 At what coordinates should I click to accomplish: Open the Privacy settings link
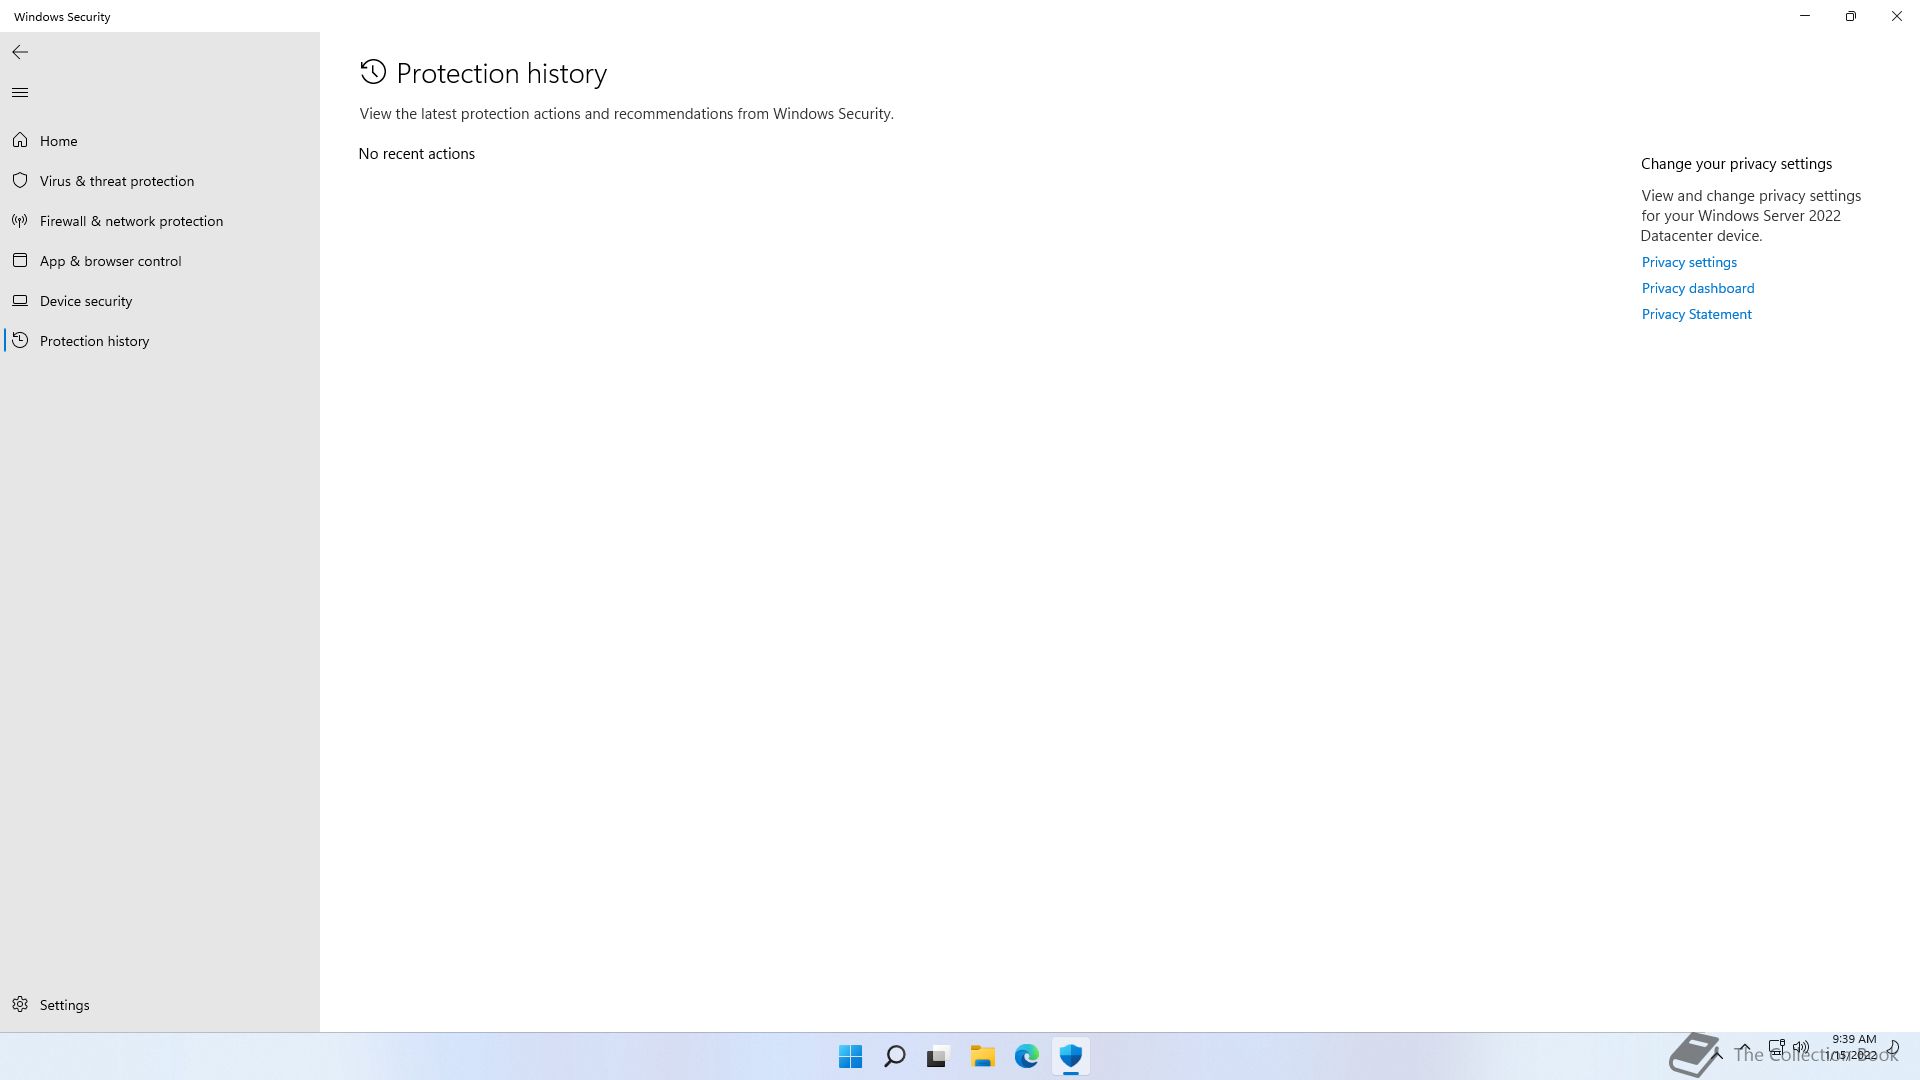click(x=1689, y=262)
